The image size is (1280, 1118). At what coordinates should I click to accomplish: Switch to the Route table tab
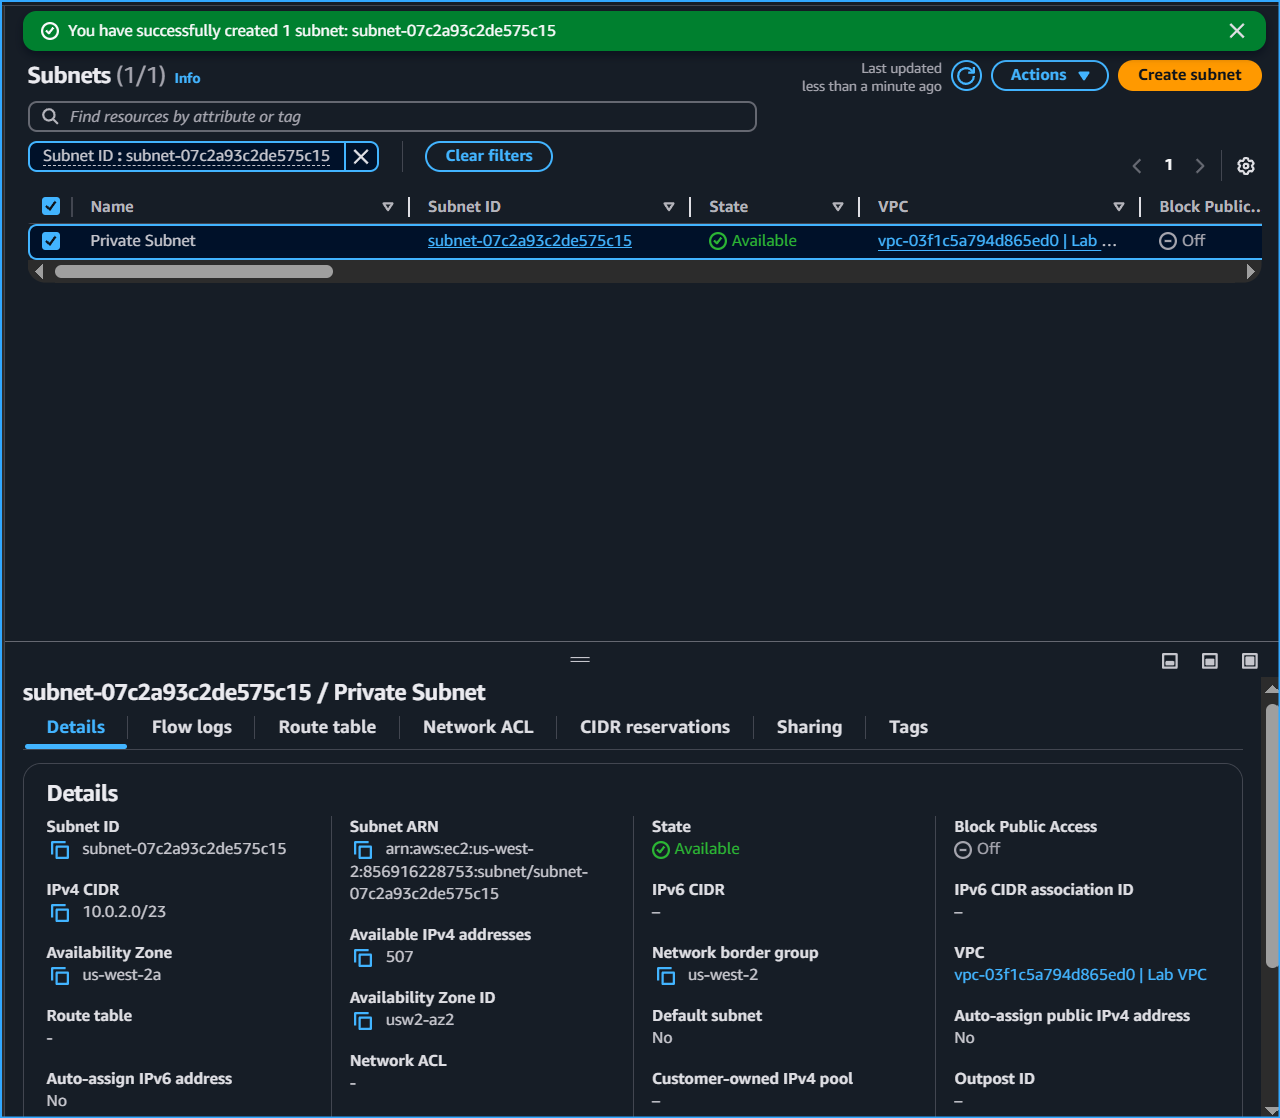coord(327,727)
